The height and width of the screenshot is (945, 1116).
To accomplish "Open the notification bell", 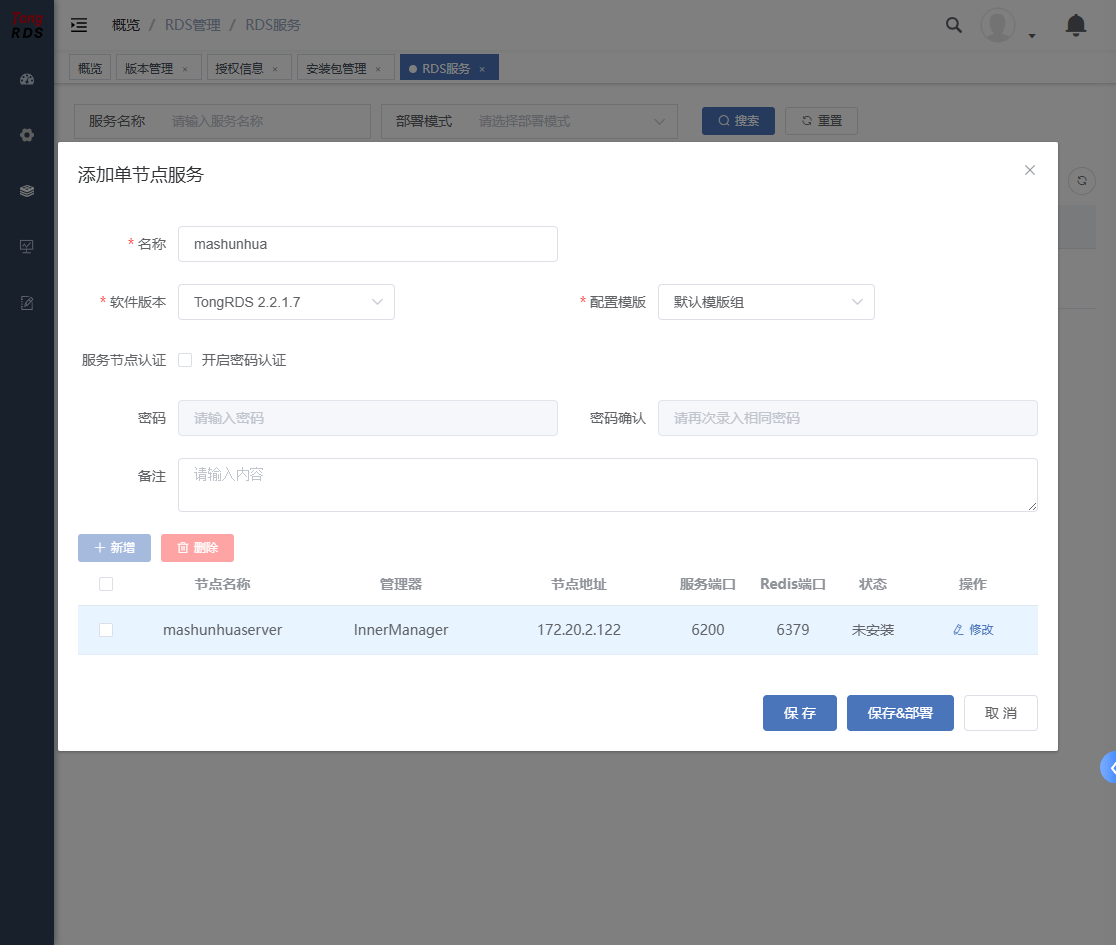I will click(x=1075, y=25).
